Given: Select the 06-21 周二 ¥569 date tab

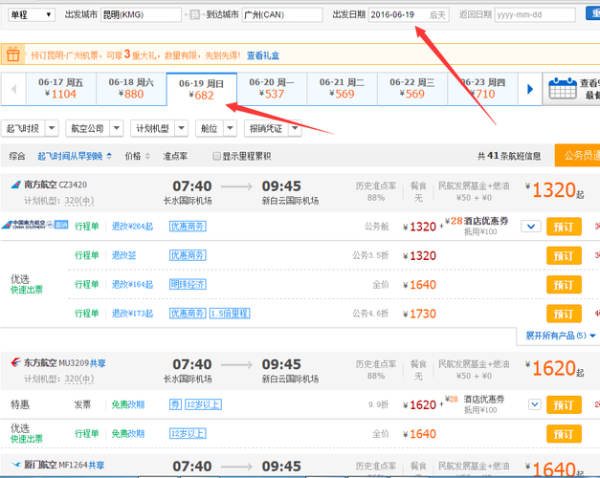Looking at the screenshot, I should (x=342, y=88).
